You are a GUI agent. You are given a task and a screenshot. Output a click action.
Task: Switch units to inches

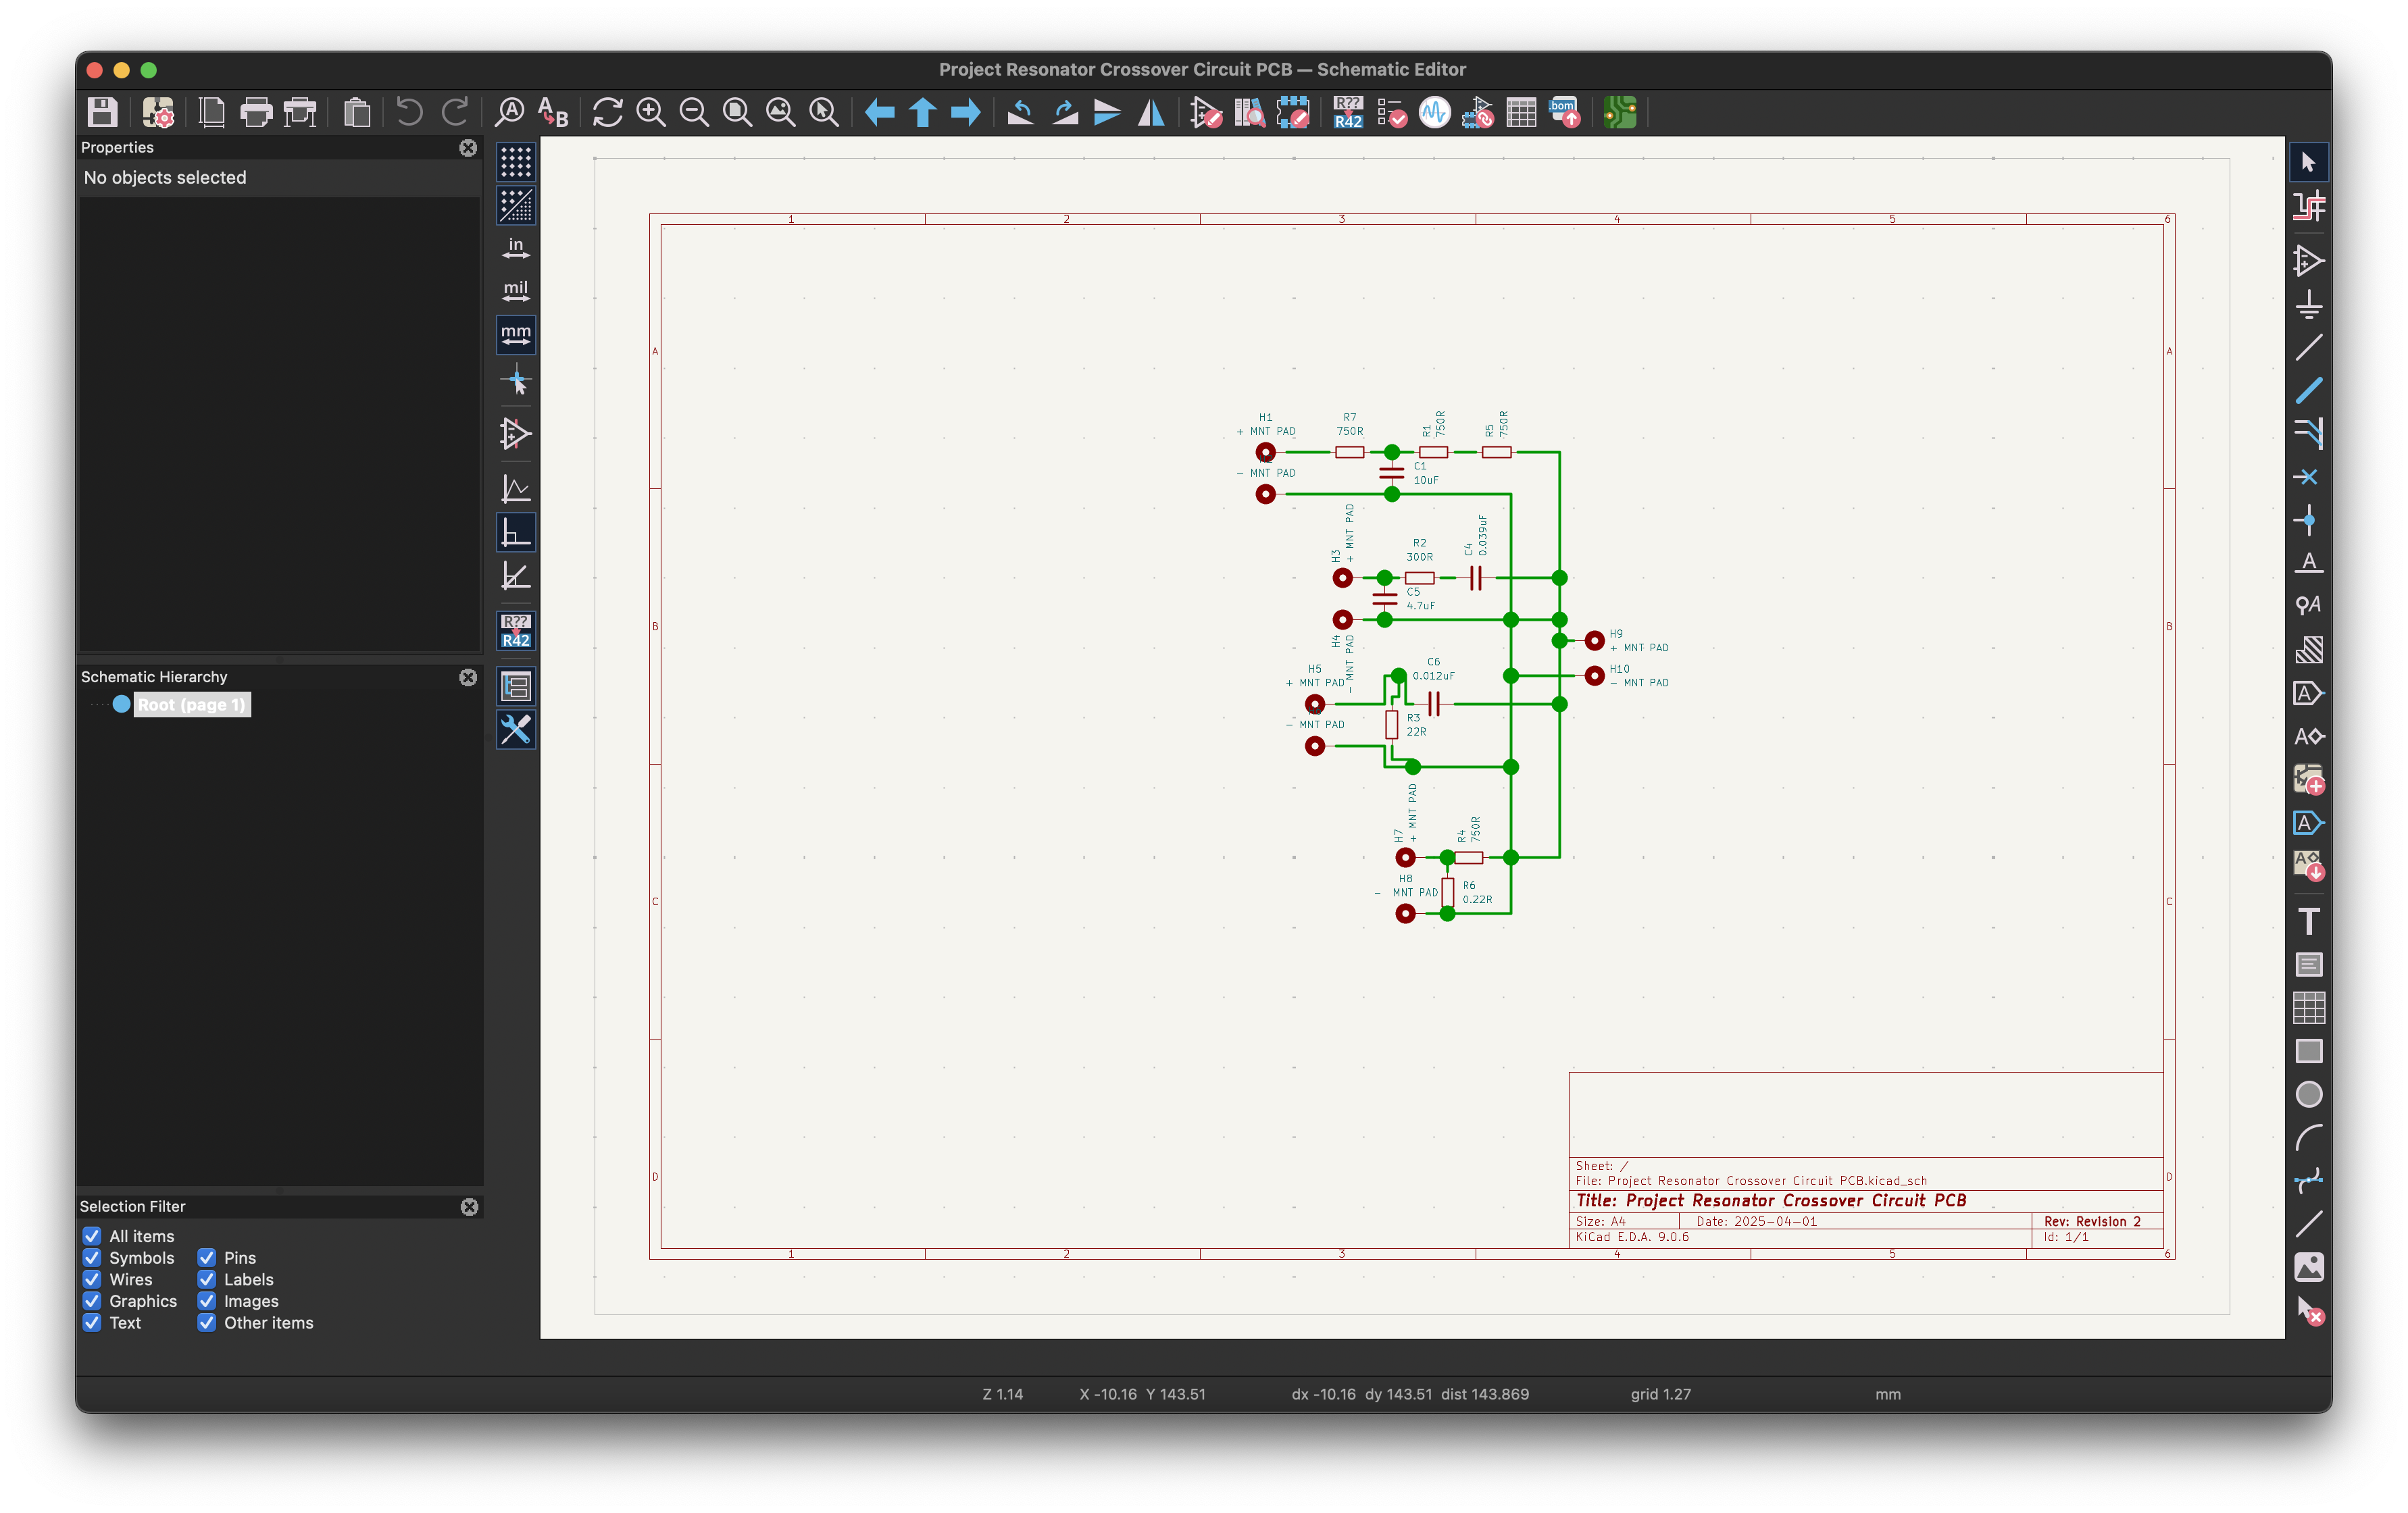coord(515,247)
